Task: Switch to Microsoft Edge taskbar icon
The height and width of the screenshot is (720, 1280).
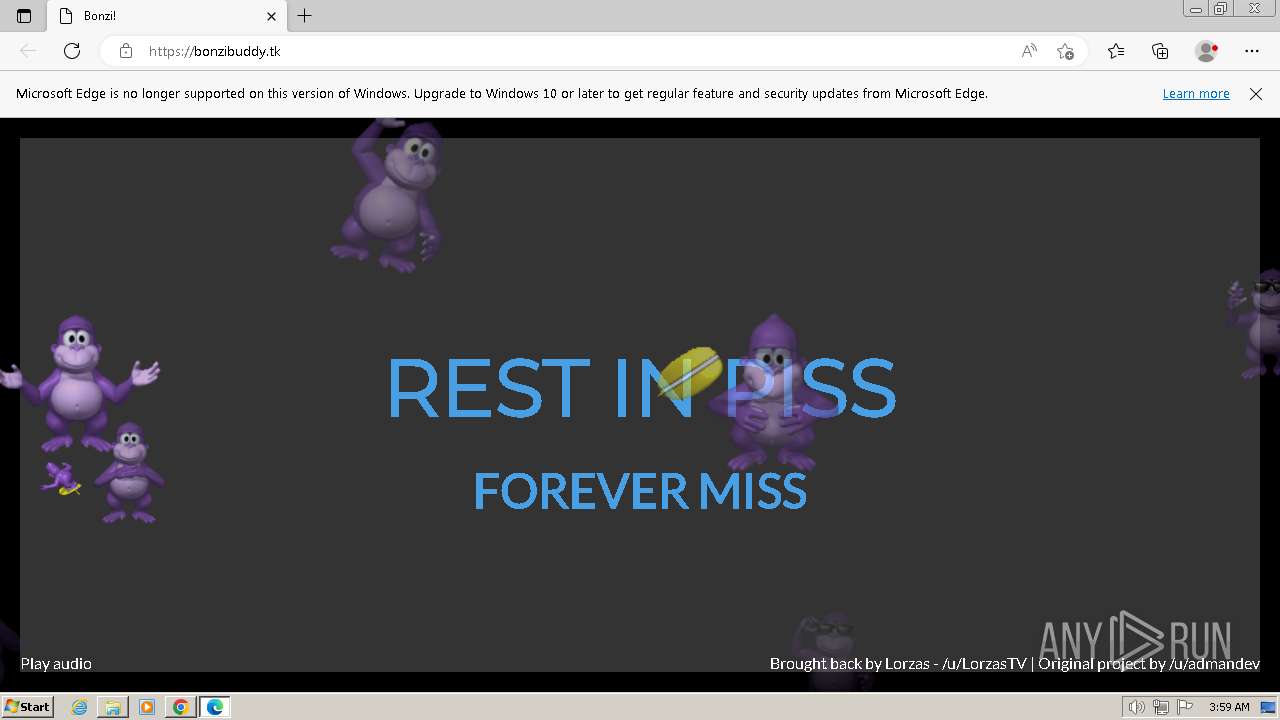Action: click(x=214, y=707)
